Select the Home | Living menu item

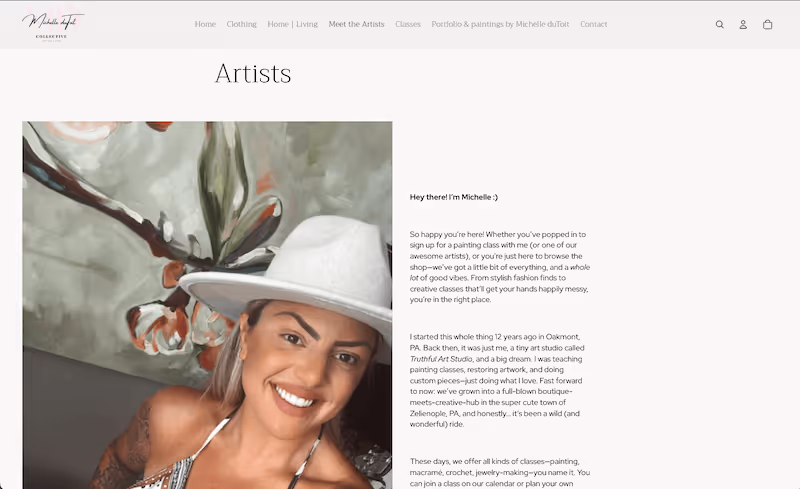pos(292,24)
